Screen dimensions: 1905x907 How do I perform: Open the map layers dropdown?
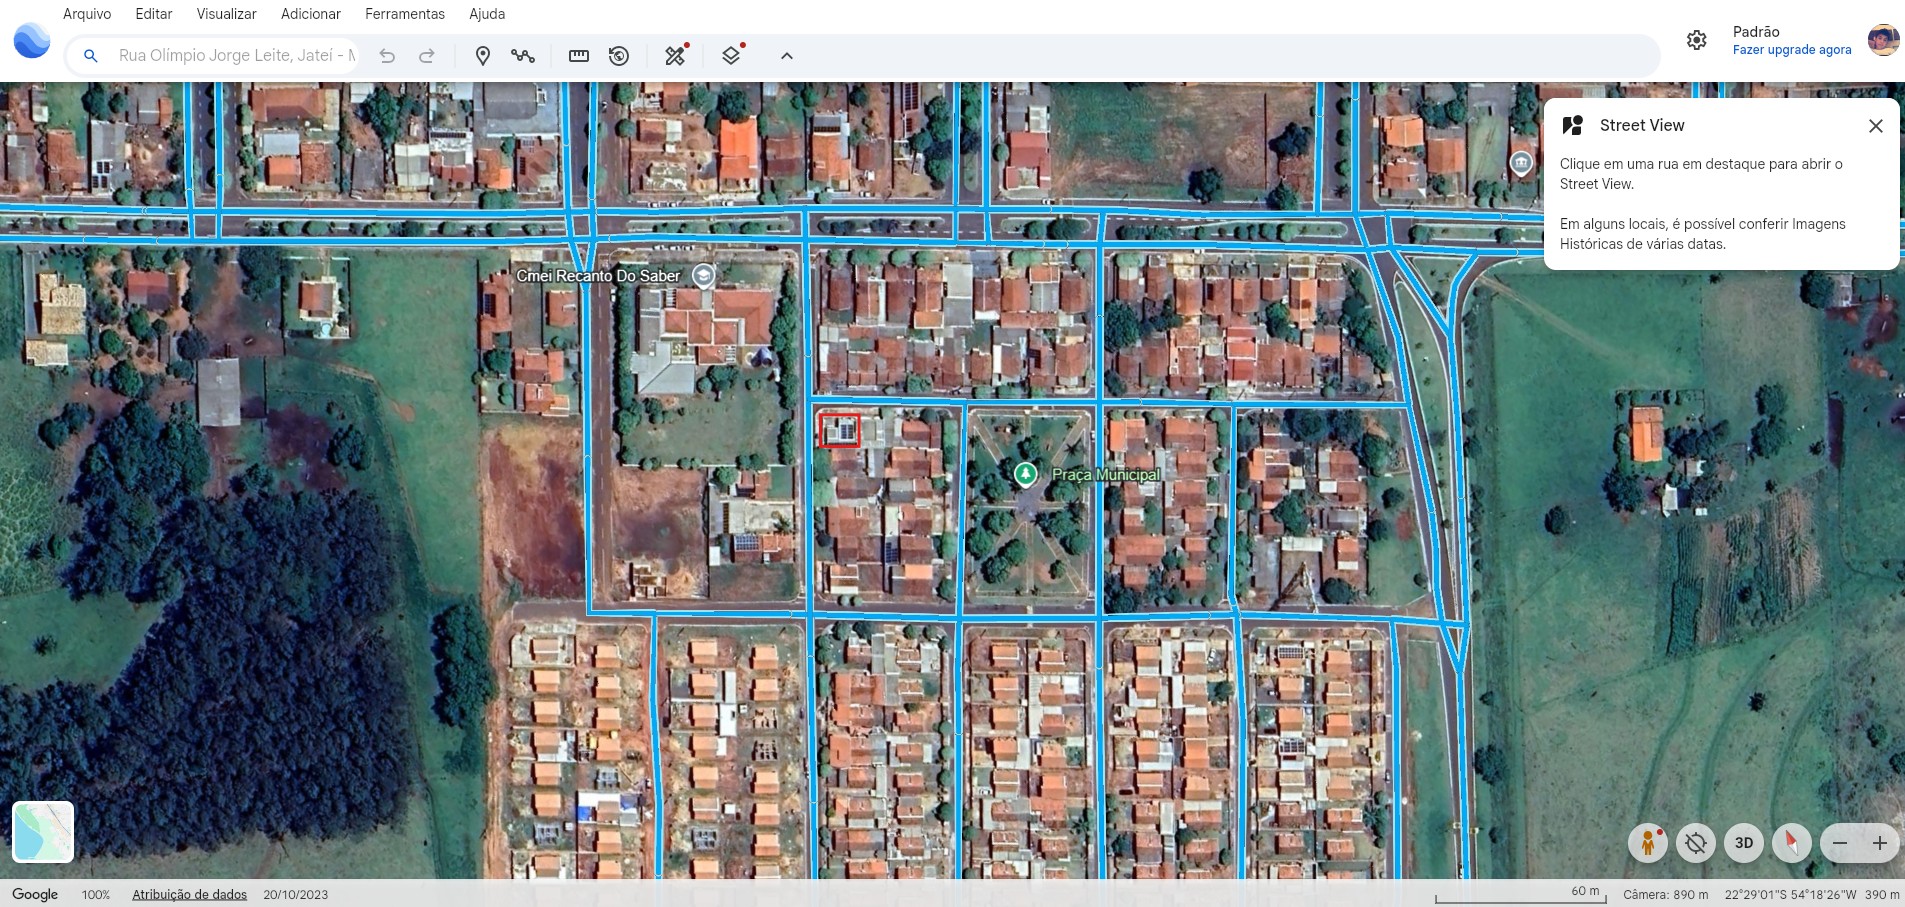pos(731,56)
